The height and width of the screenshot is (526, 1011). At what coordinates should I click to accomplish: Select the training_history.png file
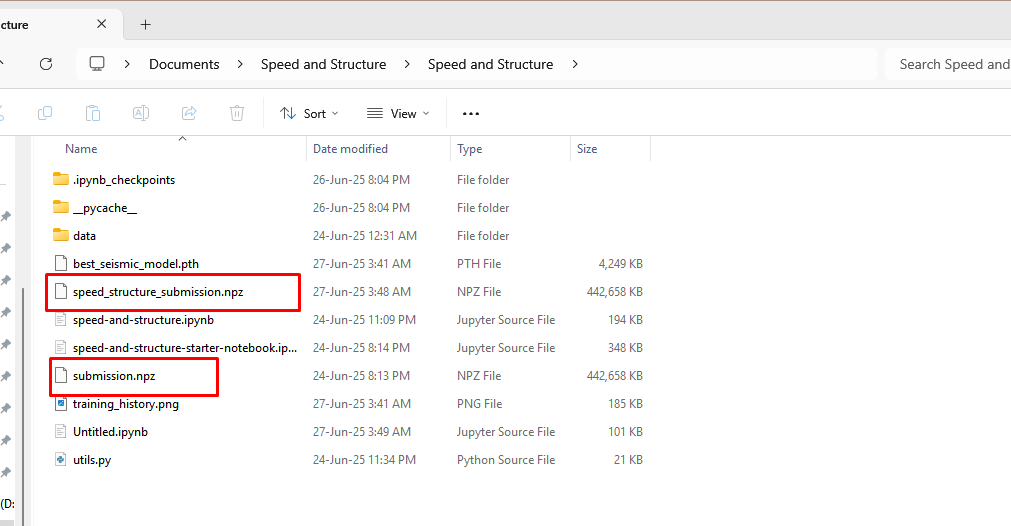click(125, 404)
